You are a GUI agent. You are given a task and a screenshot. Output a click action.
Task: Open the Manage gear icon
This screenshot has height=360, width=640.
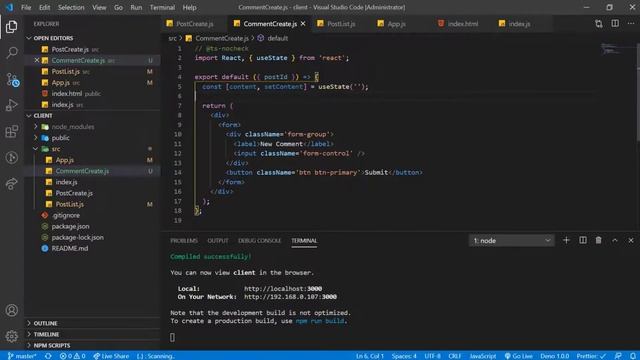click(x=12, y=336)
